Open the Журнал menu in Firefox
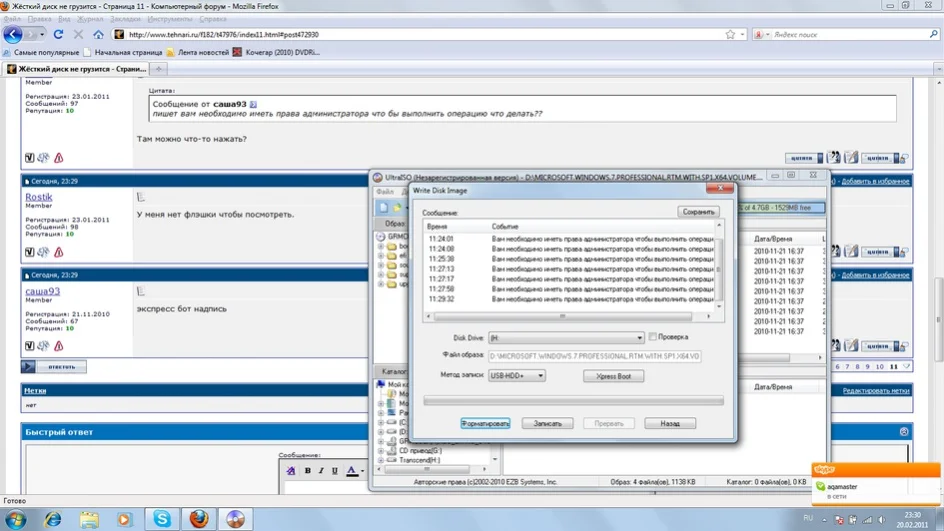The width and height of the screenshot is (944, 531). click(x=90, y=19)
